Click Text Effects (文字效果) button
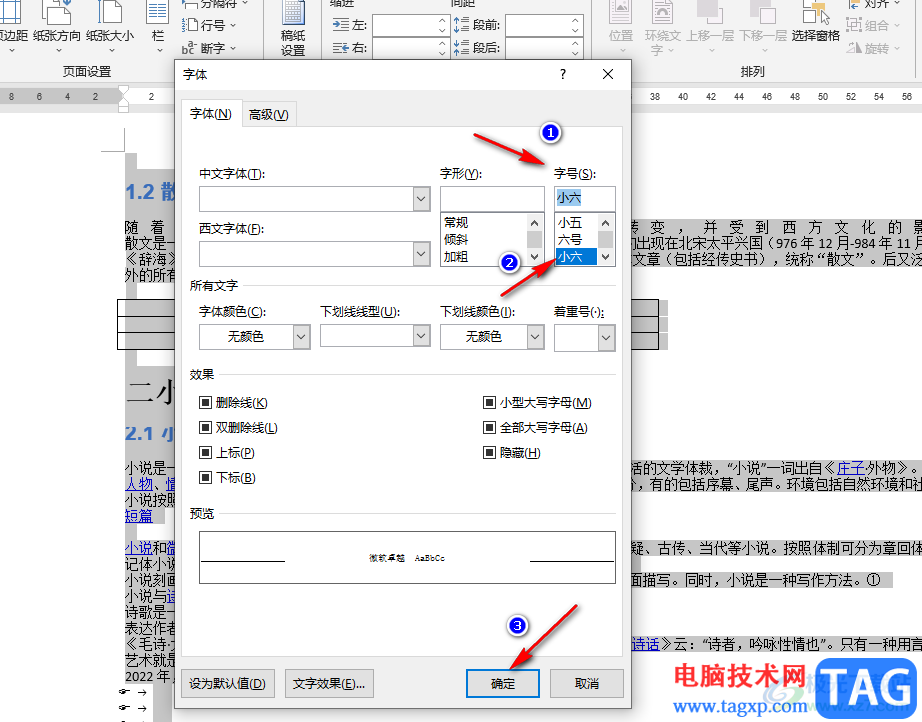 coord(329,683)
